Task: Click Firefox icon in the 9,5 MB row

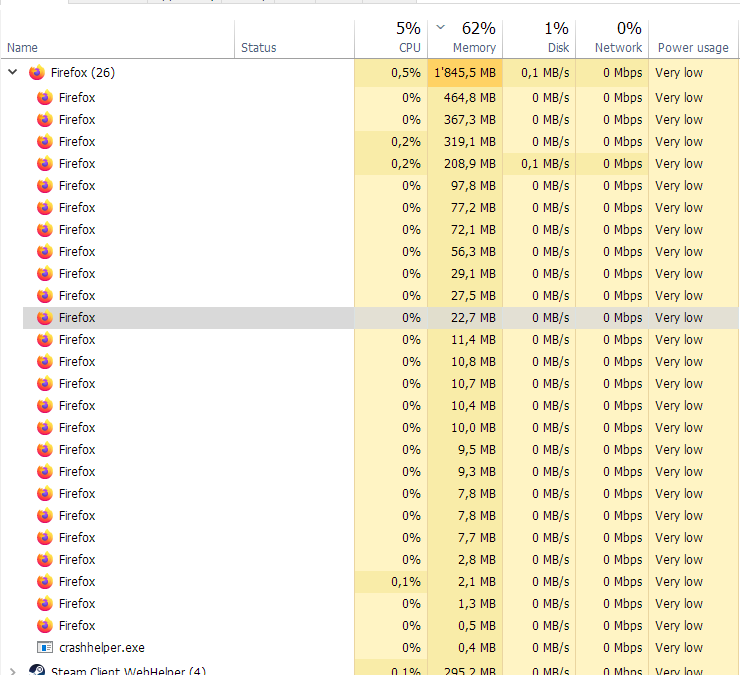Action: pyautogui.click(x=45, y=449)
